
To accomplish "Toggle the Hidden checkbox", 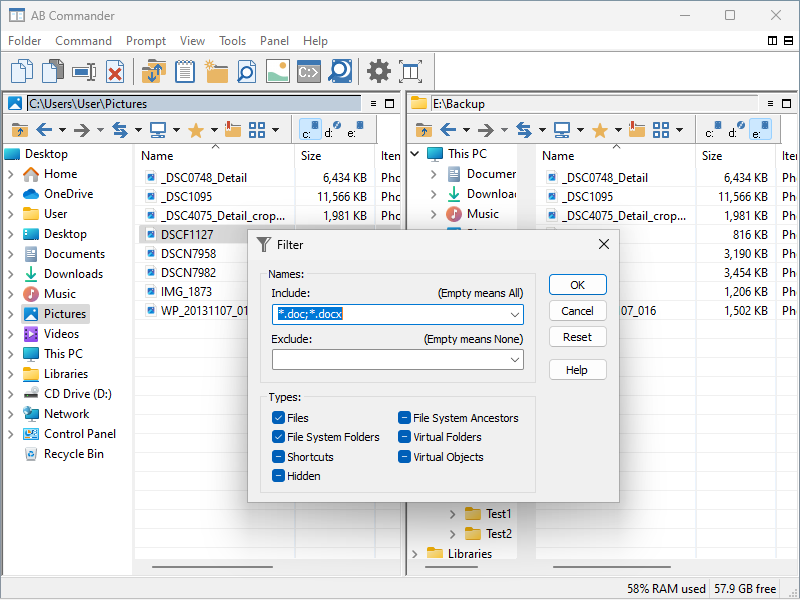I will coord(278,476).
